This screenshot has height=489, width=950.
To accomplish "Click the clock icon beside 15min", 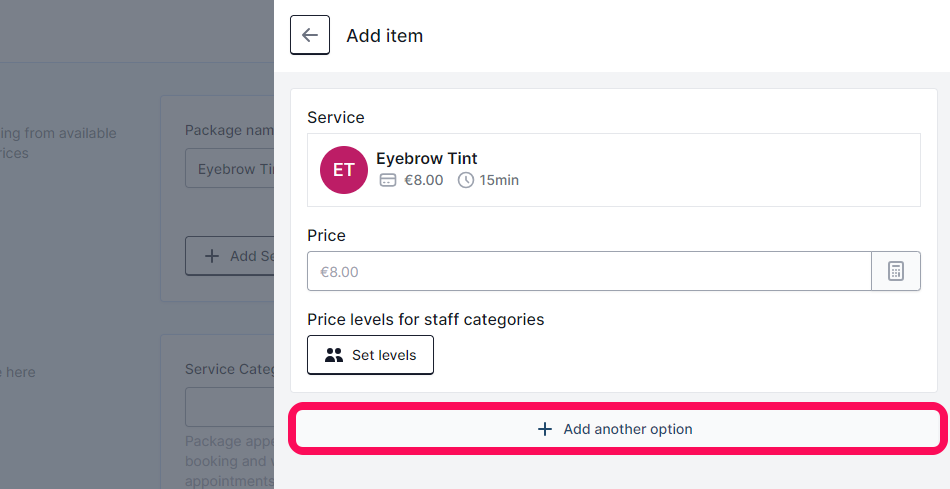I will 465,180.
